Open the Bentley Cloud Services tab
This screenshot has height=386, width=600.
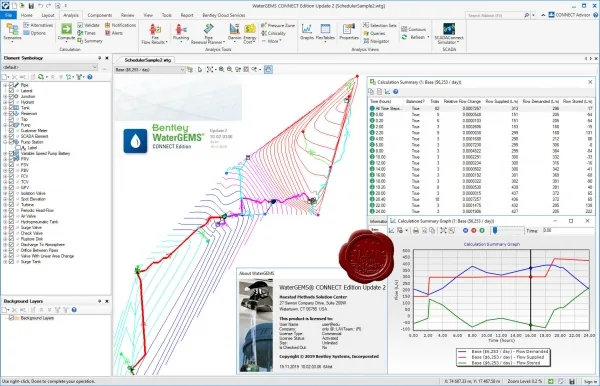(x=223, y=15)
